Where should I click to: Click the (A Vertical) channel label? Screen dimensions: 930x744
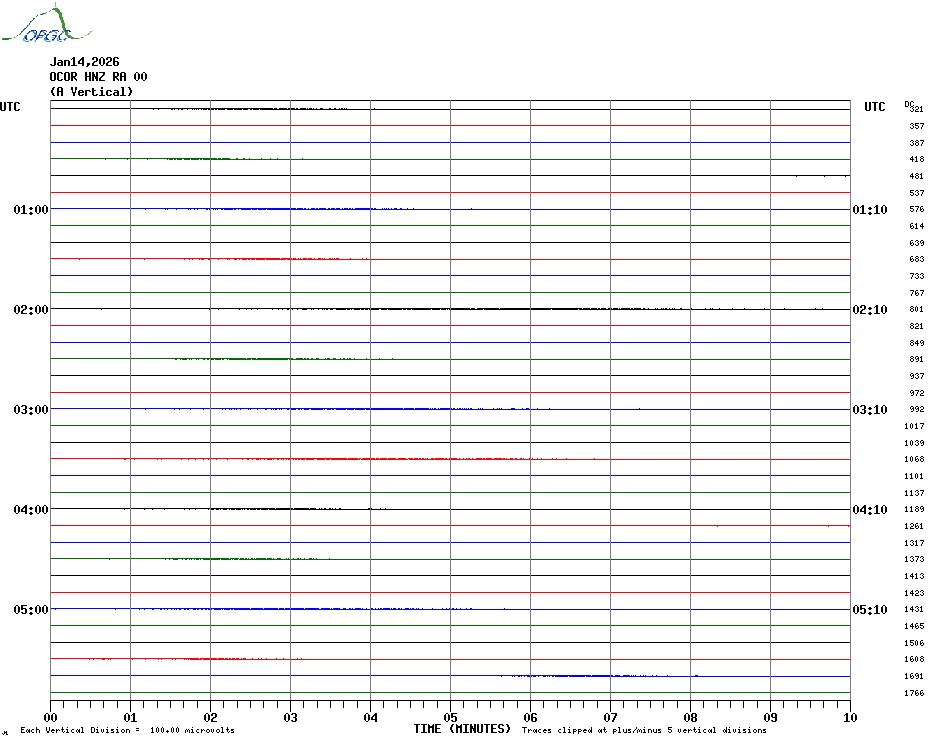[91, 92]
